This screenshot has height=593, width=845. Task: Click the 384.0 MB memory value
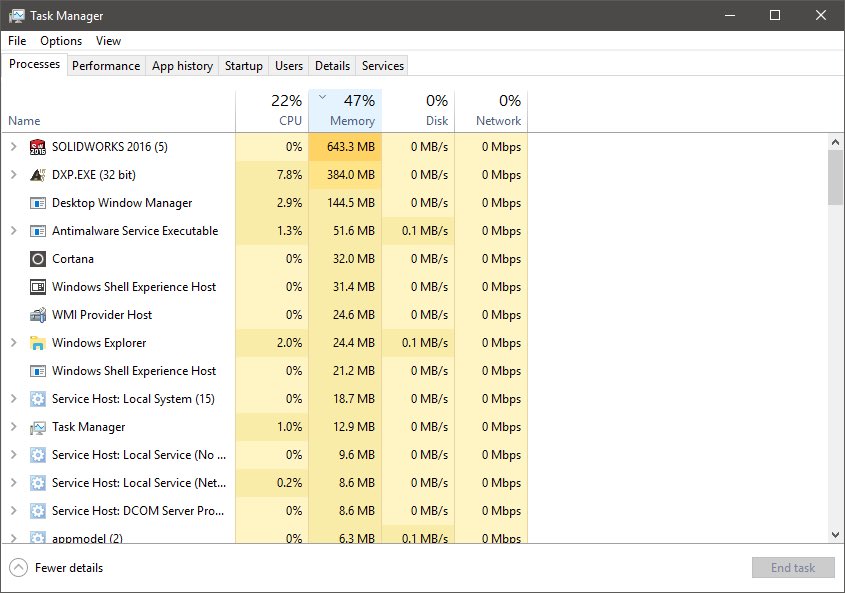(351, 175)
